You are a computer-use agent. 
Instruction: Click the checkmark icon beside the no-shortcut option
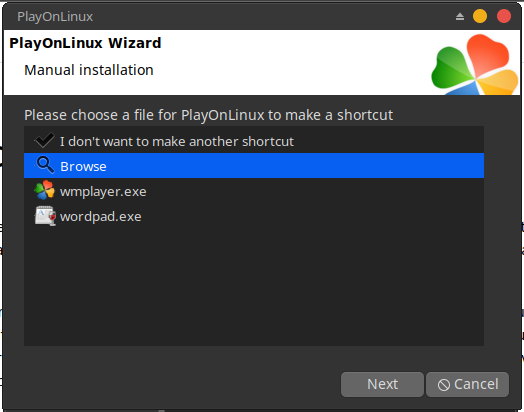(x=44, y=140)
